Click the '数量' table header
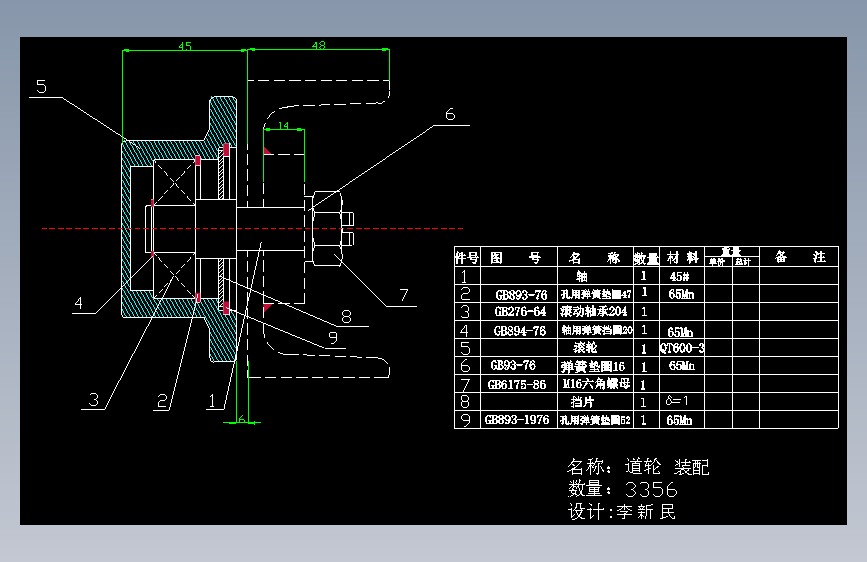 point(646,258)
